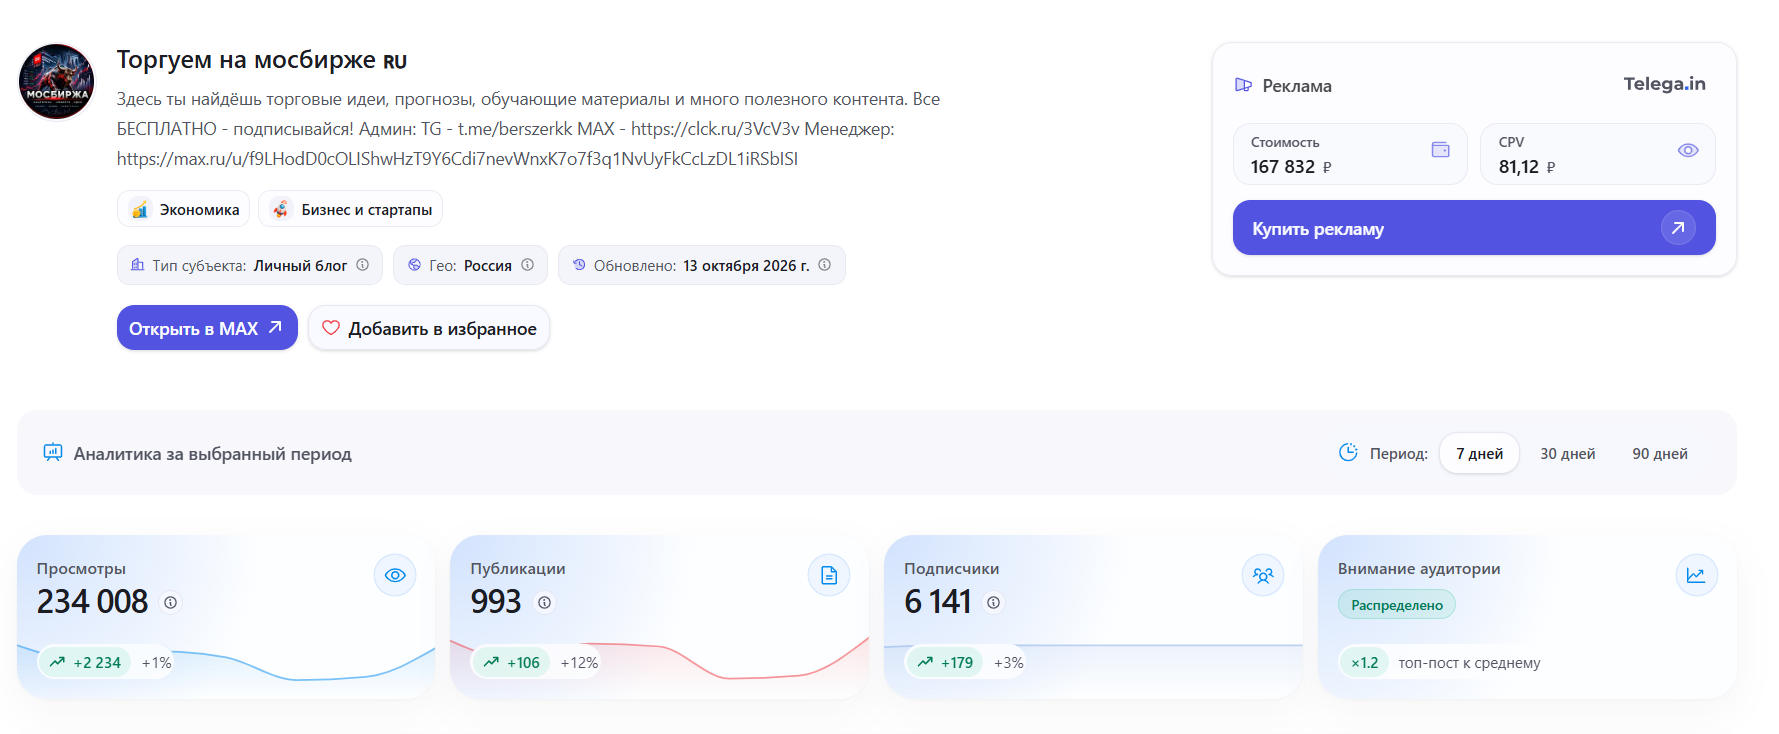
Task: Click the +179 subscribers growth badge
Action: [x=945, y=662]
